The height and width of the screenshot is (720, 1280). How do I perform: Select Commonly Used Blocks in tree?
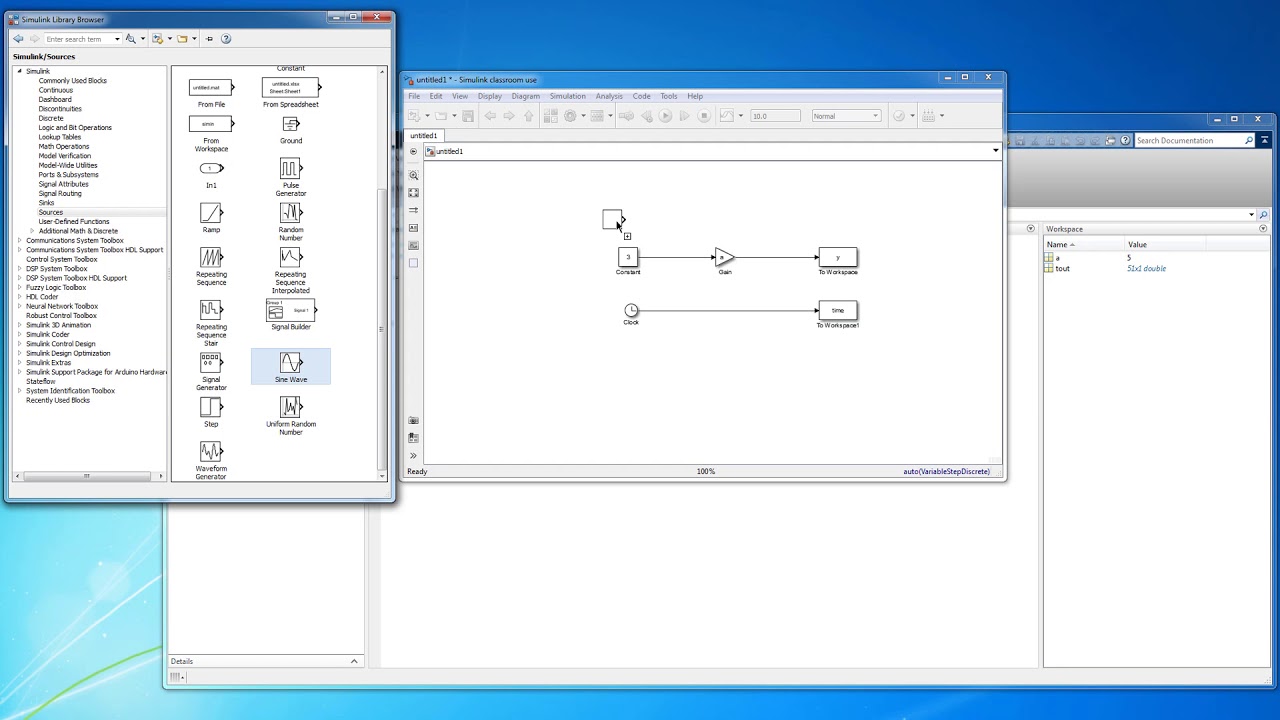click(x=73, y=81)
